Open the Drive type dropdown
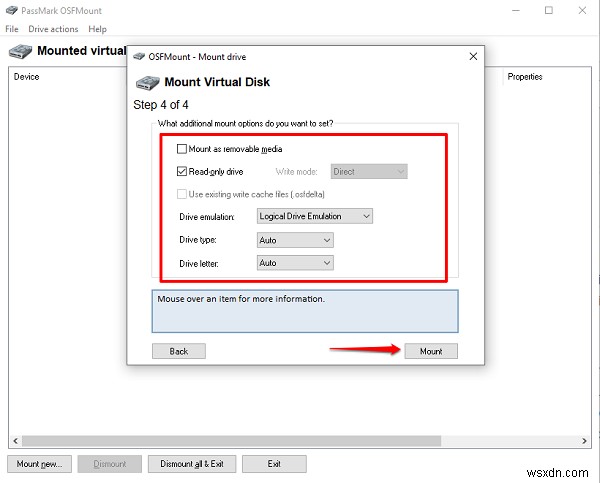Screen dimensions: 600x483 pyautogui.click(x=295, y=240)
